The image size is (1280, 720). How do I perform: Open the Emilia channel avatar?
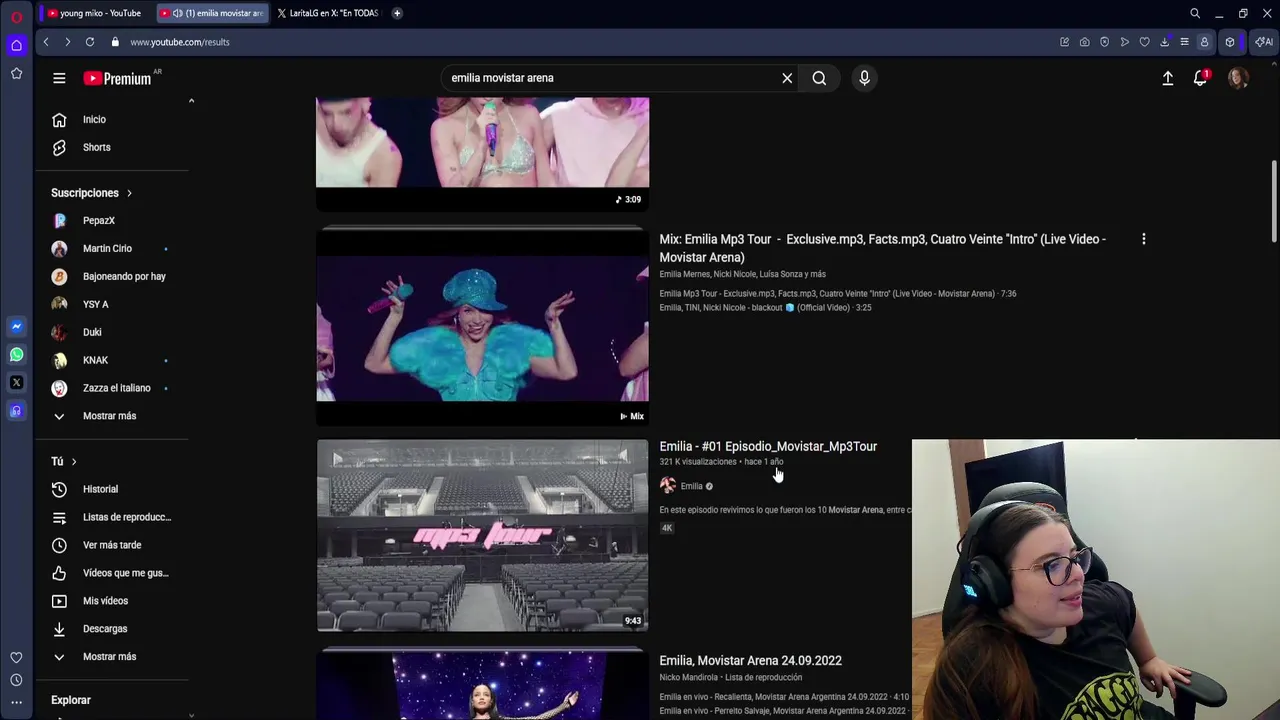(668, 486)
